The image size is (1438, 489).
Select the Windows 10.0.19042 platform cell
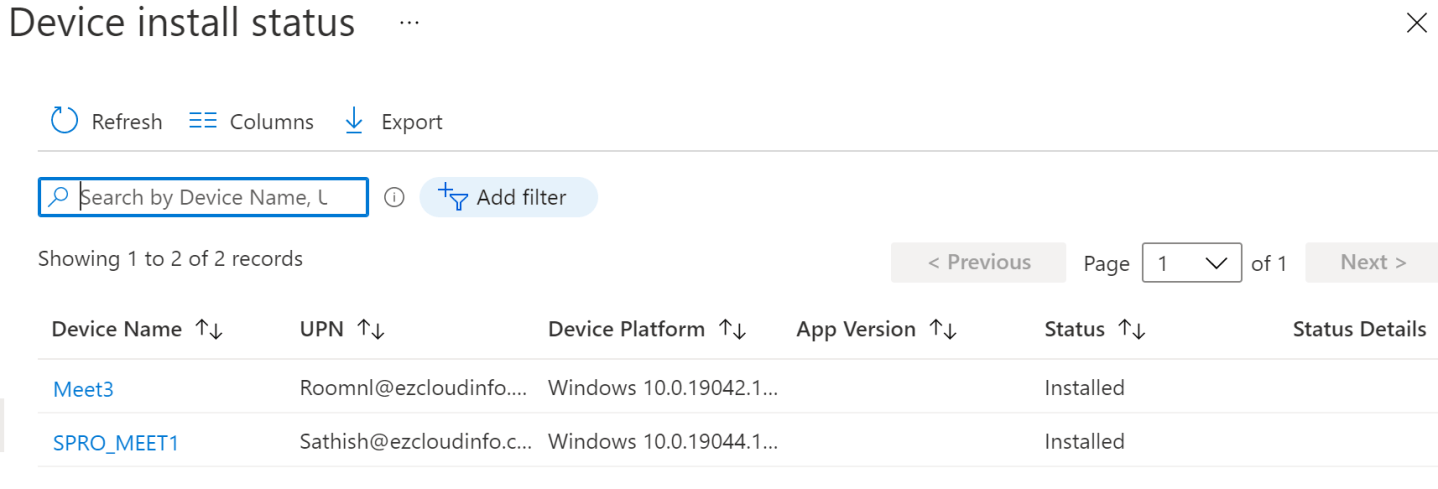(x=663, y=388)
